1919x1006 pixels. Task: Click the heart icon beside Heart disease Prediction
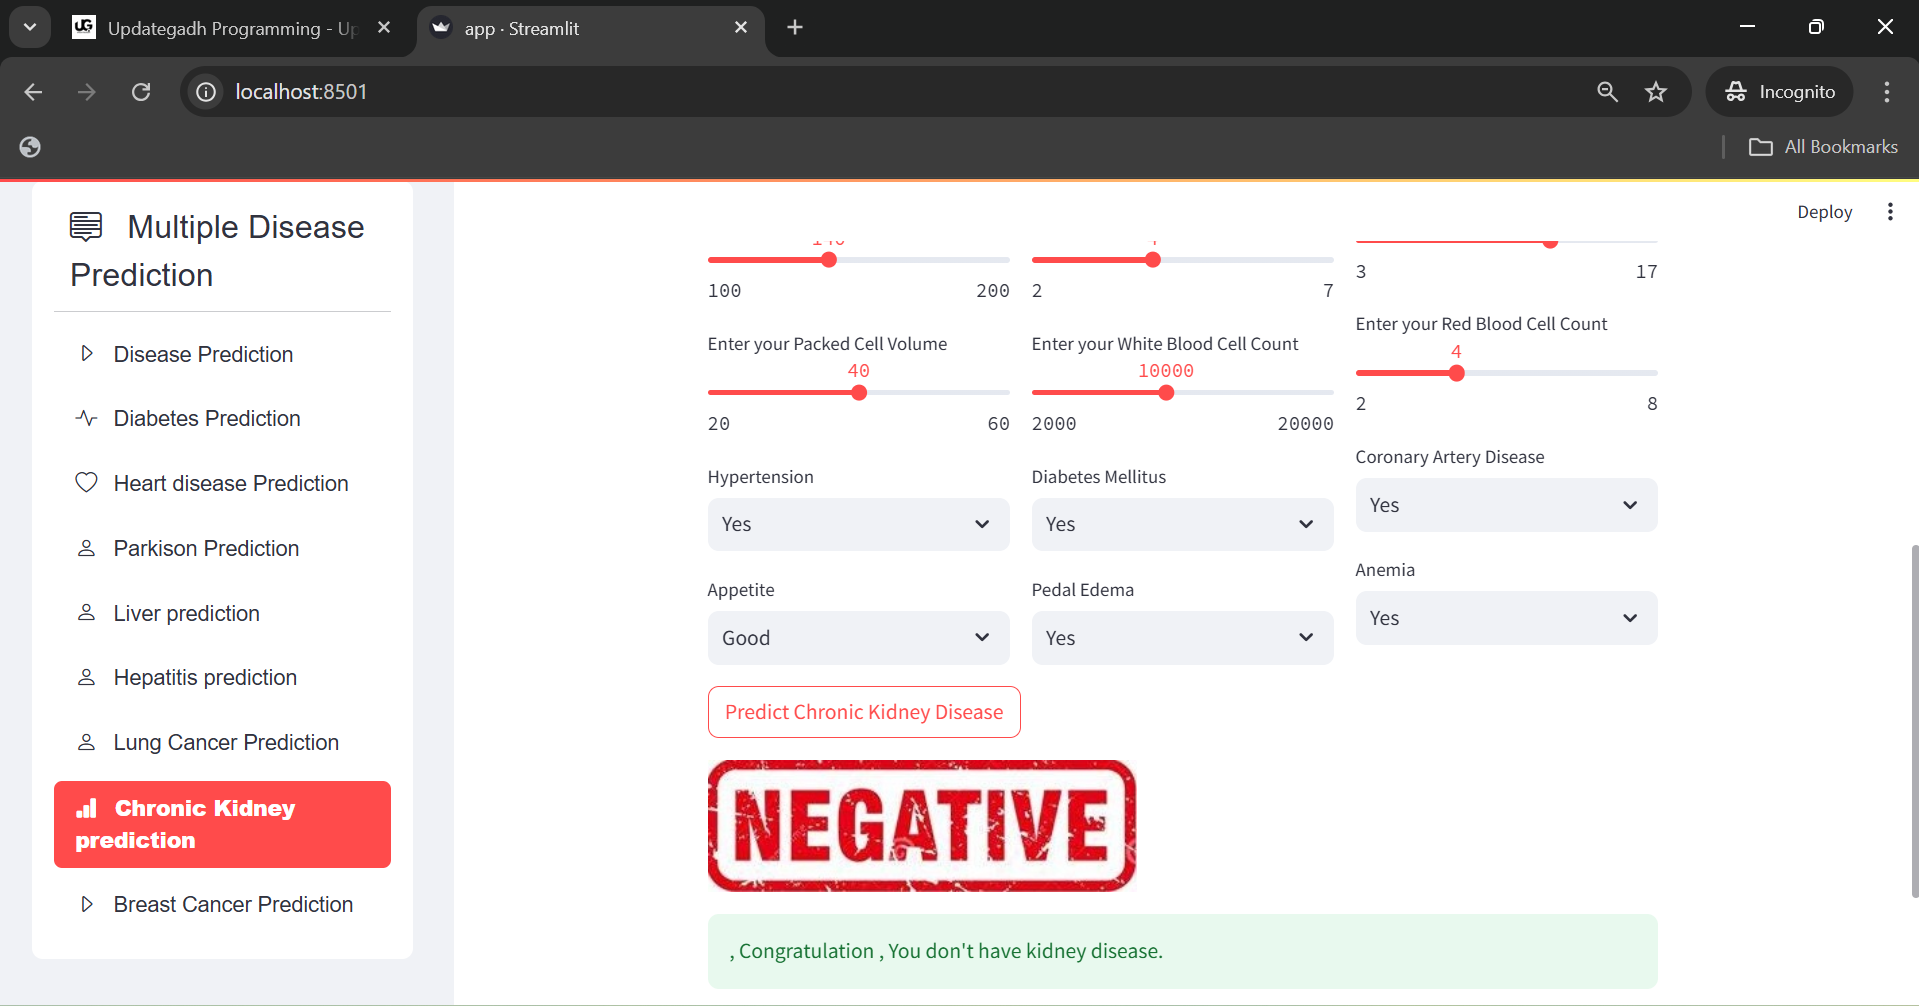(x=87, y=483)
